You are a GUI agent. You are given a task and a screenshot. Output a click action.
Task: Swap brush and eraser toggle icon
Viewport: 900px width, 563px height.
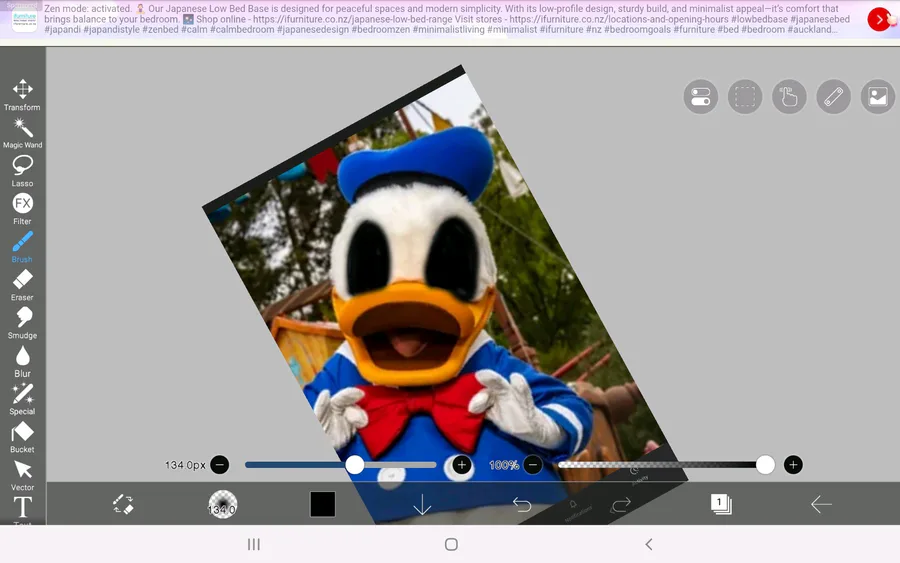pos(123,504)
